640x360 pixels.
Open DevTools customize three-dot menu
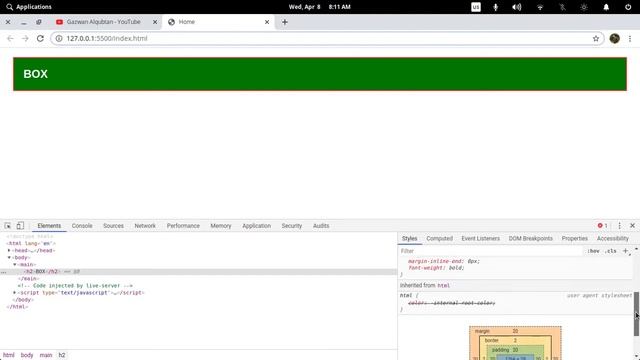tap(619, 226)
